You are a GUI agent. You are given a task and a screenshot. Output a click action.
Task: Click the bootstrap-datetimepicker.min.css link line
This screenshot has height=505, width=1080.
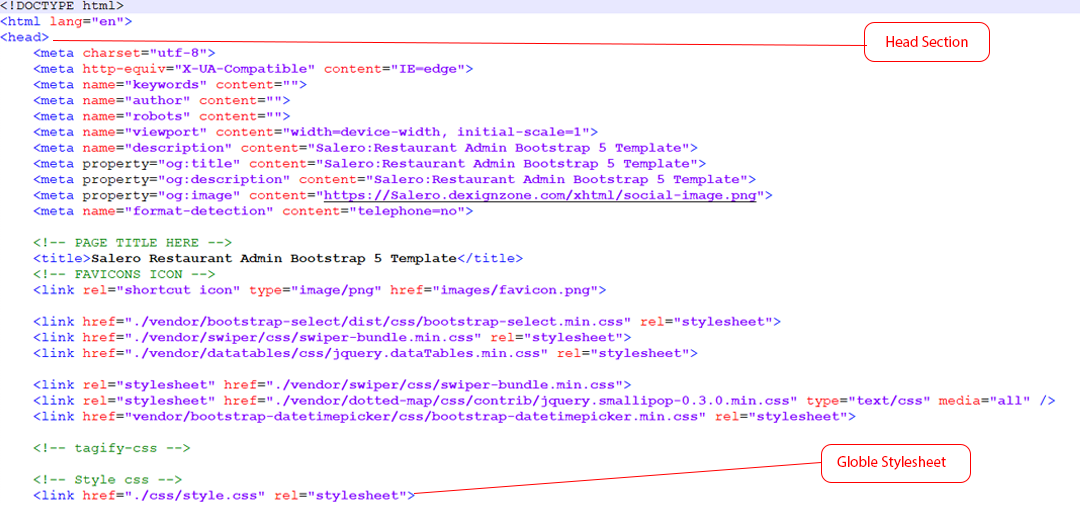tap(444, 416)
